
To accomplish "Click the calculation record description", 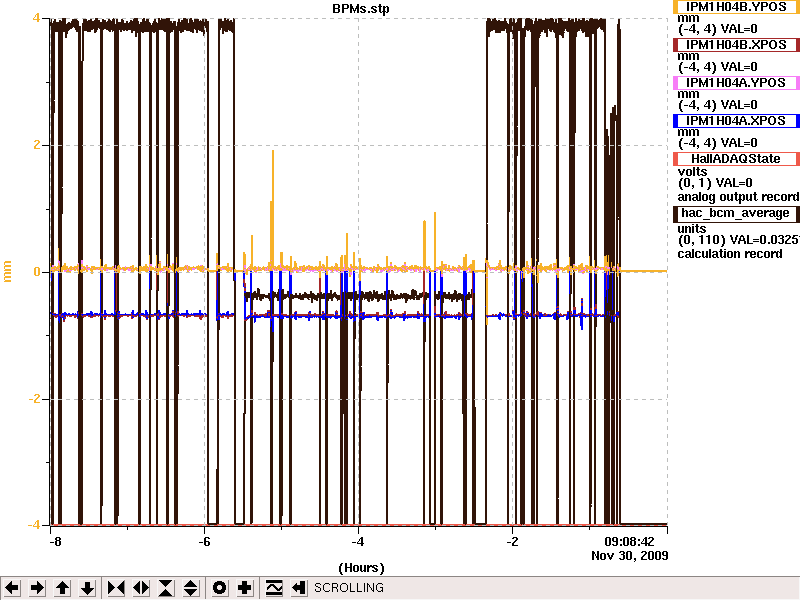I will pyautogui.click(x=730, y=254).
